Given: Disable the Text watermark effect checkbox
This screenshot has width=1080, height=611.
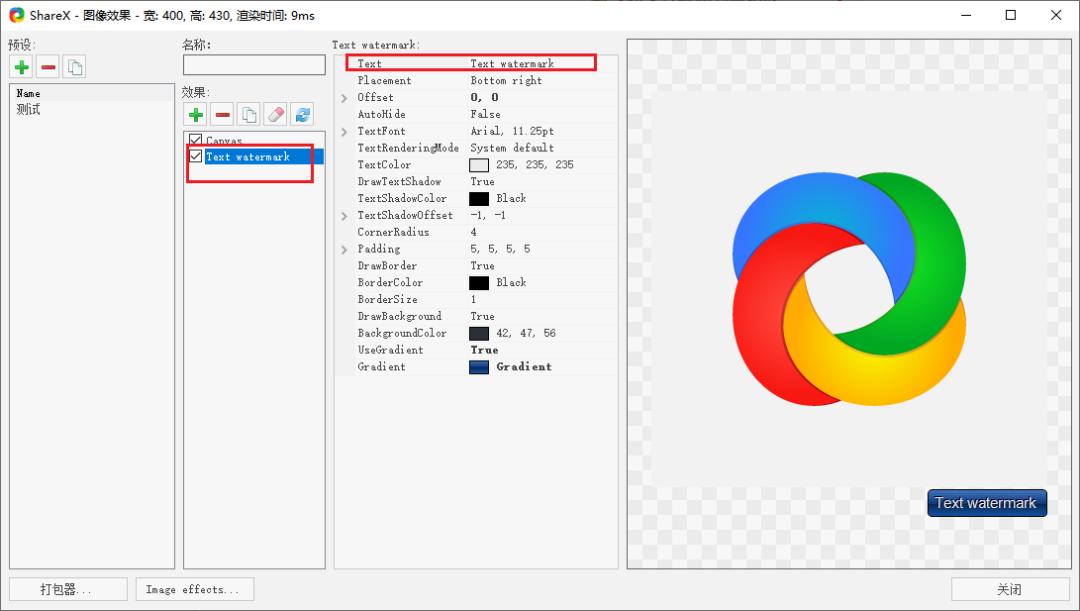Looking at the screenshot, I should 196,157.
